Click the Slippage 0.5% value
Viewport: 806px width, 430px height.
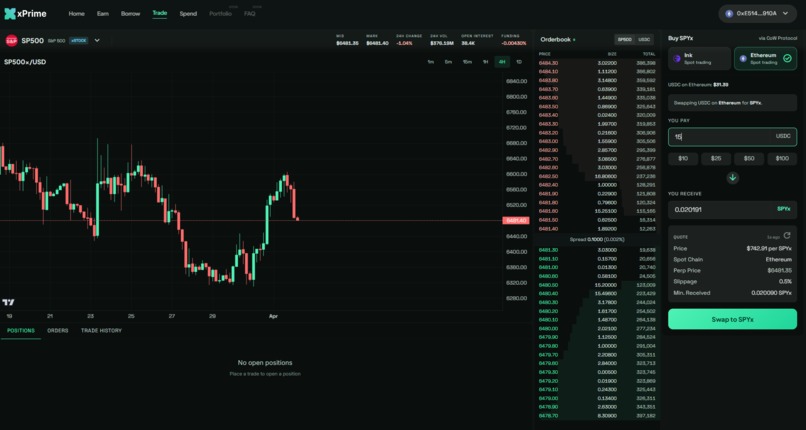point(785,282)
